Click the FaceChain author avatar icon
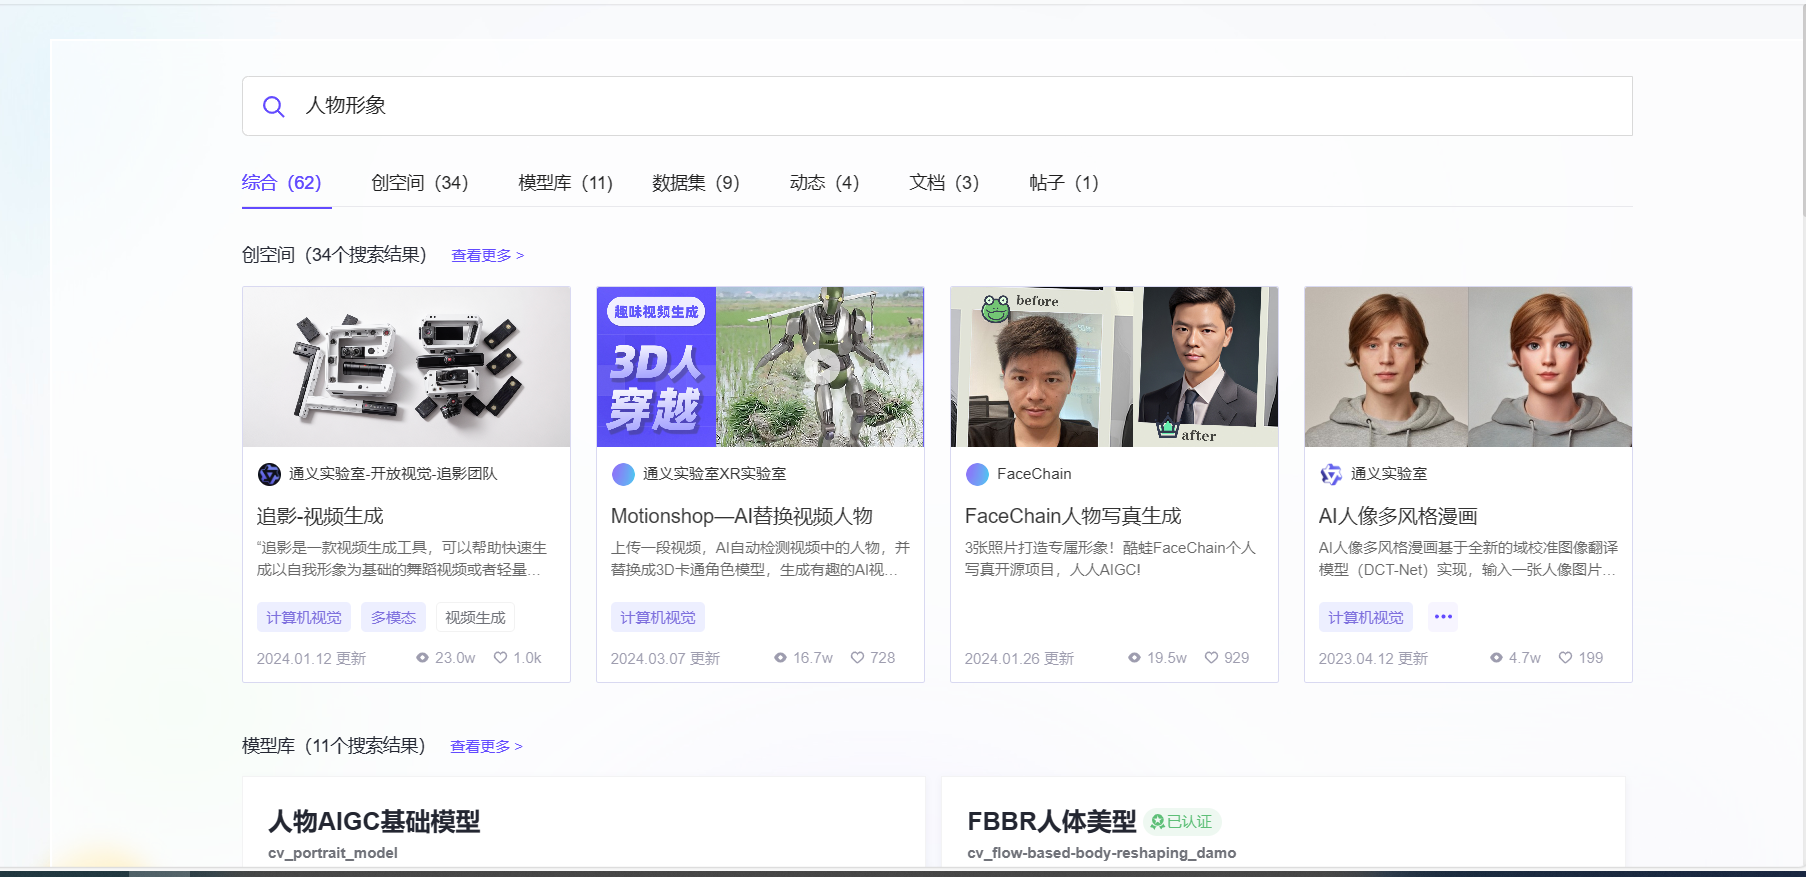 click(x=977, y=474)
